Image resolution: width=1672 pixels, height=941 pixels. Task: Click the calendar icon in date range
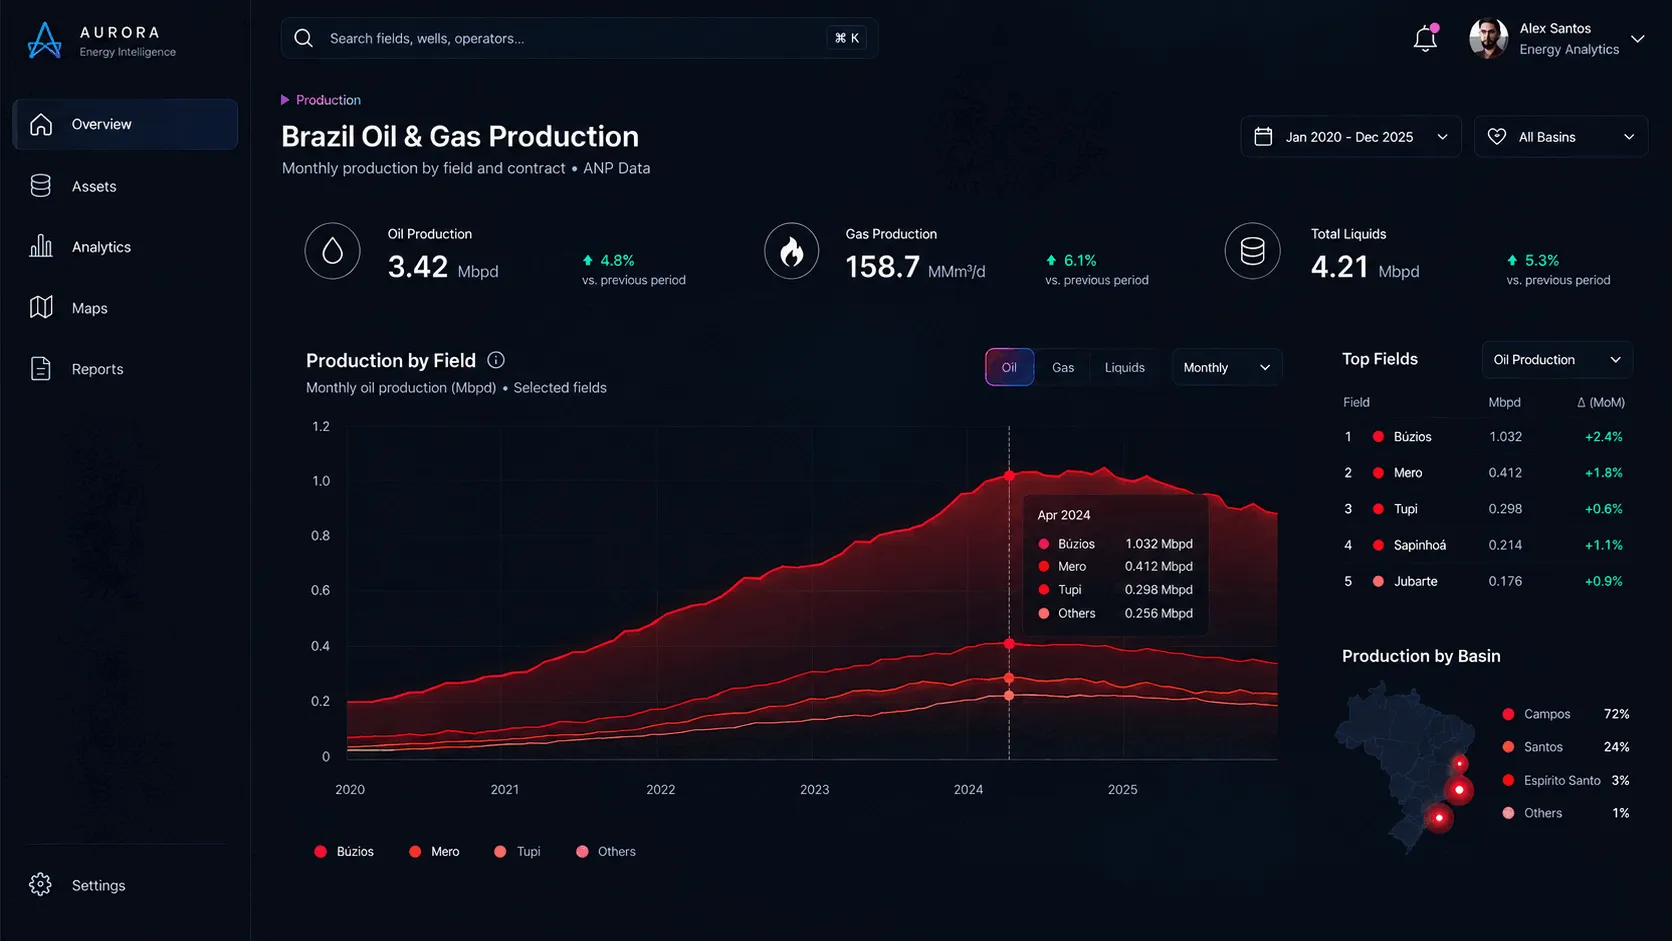tap(1264, 136)
